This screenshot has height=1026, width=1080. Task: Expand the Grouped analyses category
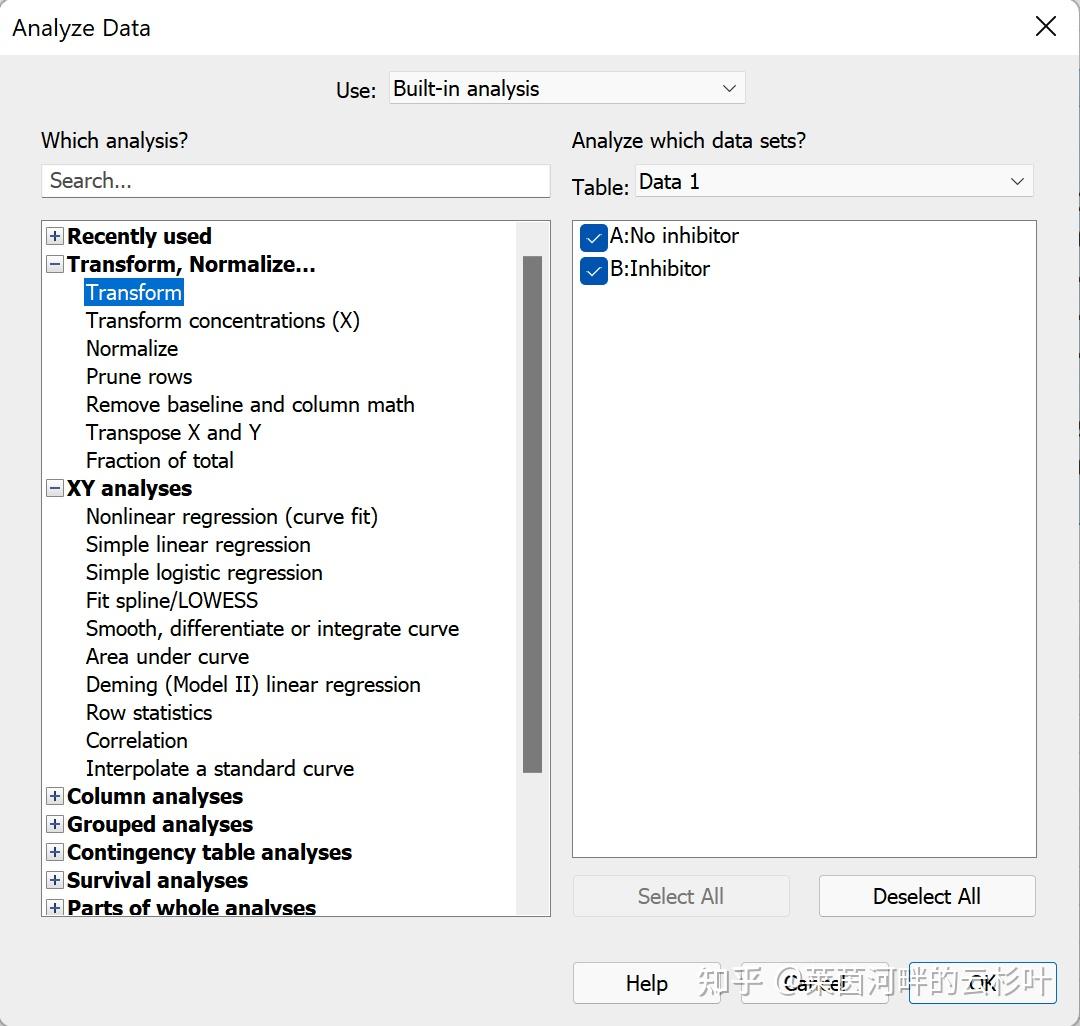tap(55, 825)
